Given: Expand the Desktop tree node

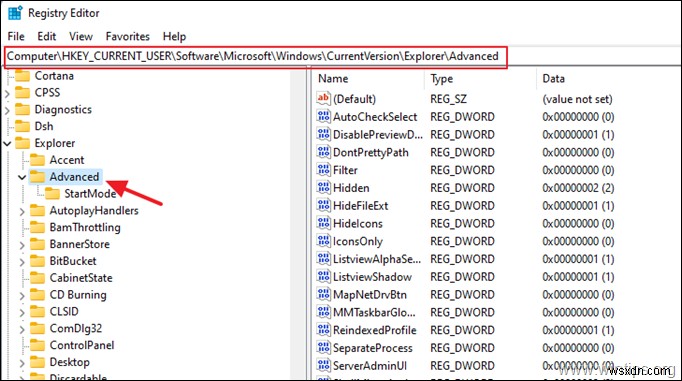Looking at the screenshot, I should click(22, 363).
